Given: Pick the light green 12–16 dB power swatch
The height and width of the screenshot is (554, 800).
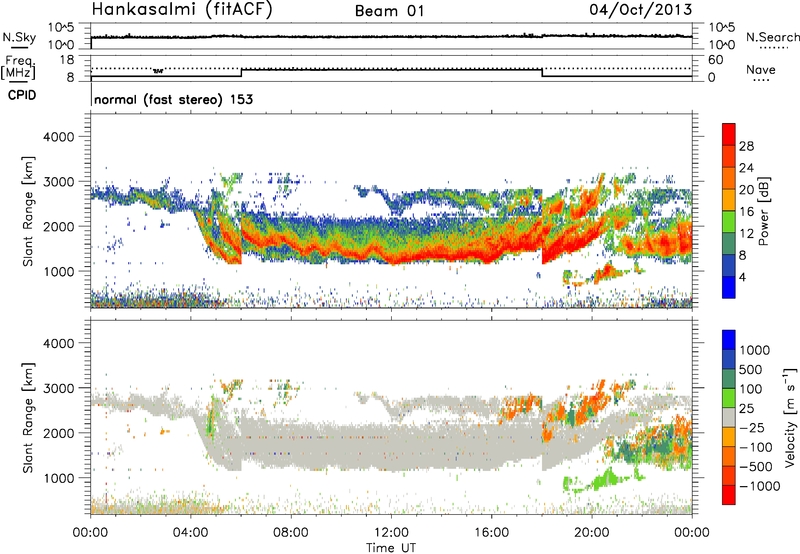Looking at the screenshot, I should pyautogui.click(x=729, y=221).
